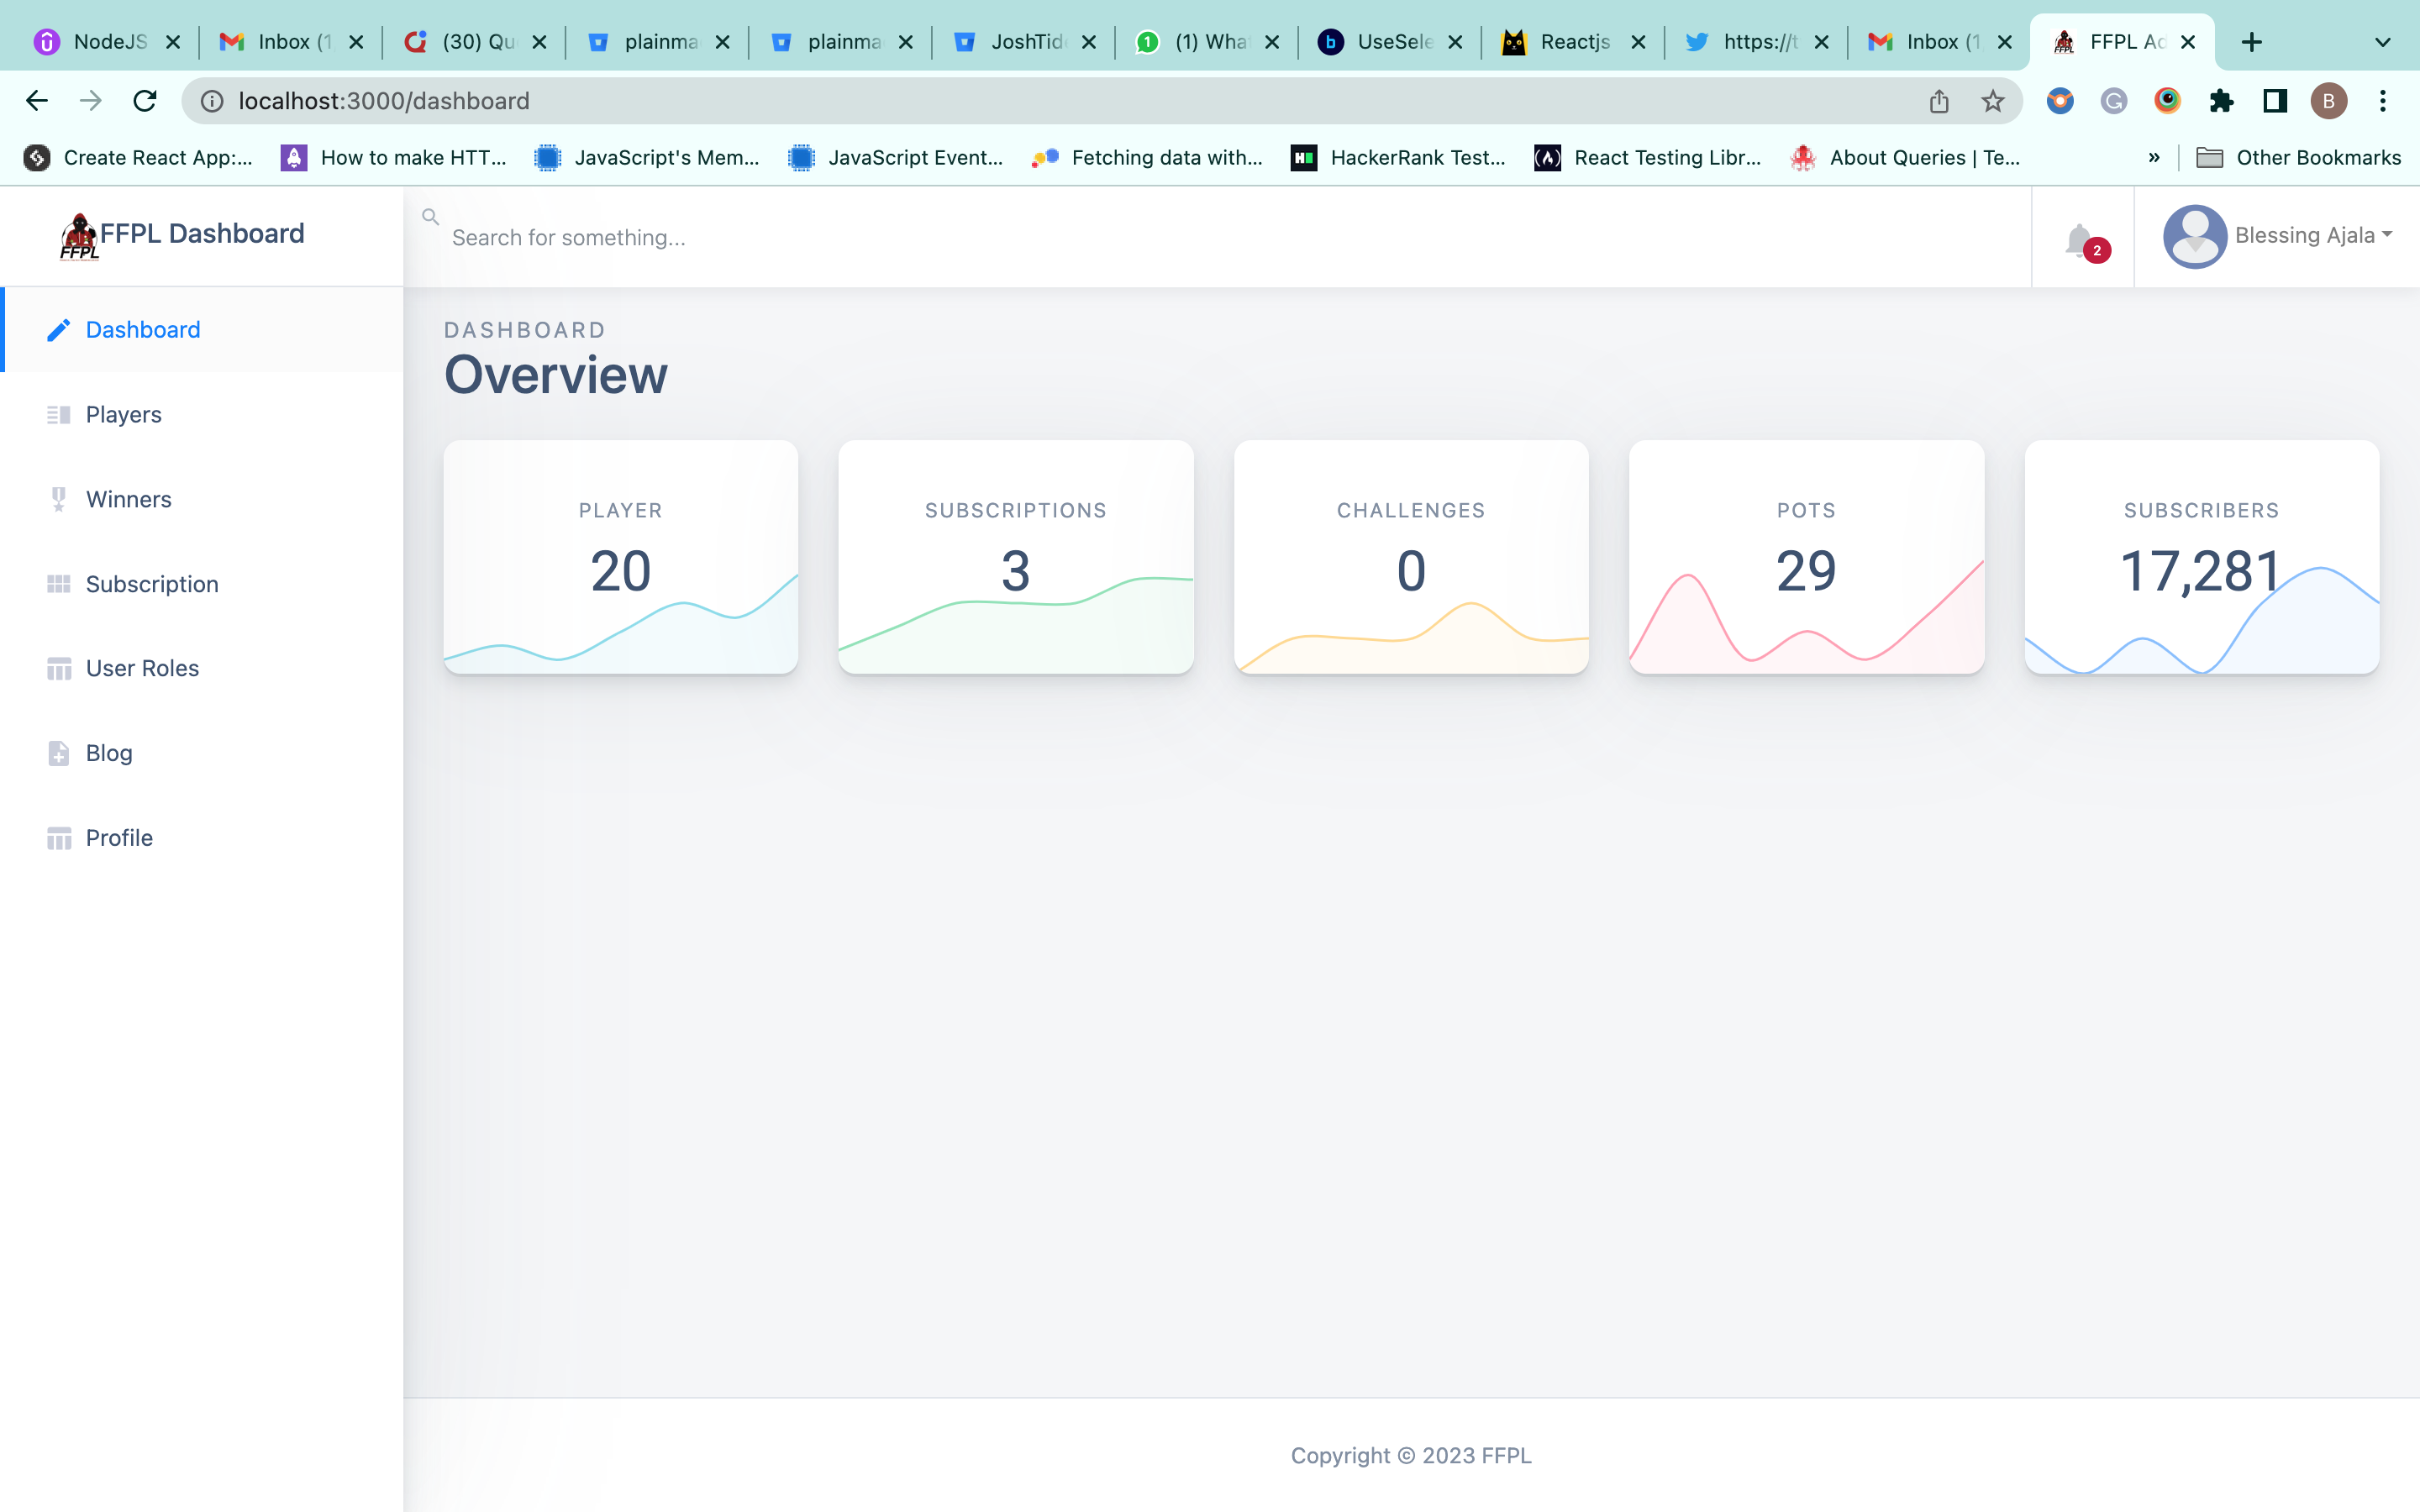The height and width of the screenshot is (1512, 2420).
Task: Open the Subscription sidebar link
Action: click(152, 584)
